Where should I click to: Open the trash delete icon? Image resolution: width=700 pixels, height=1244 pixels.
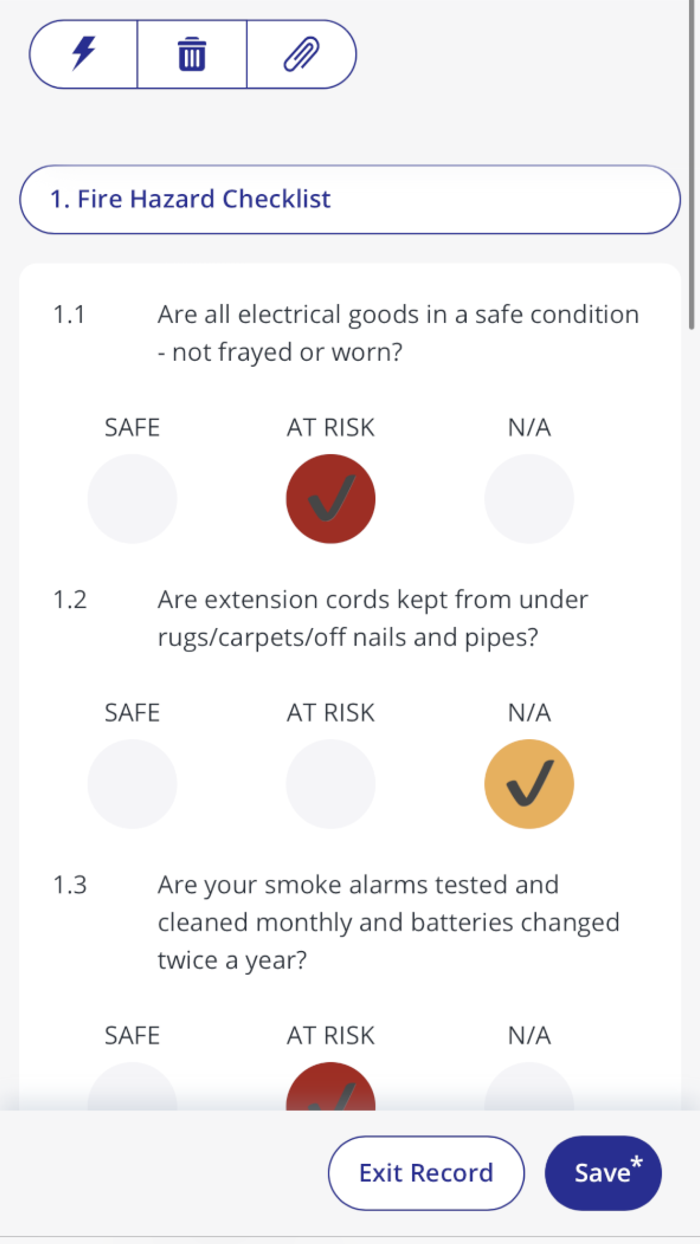coord(191,55)
